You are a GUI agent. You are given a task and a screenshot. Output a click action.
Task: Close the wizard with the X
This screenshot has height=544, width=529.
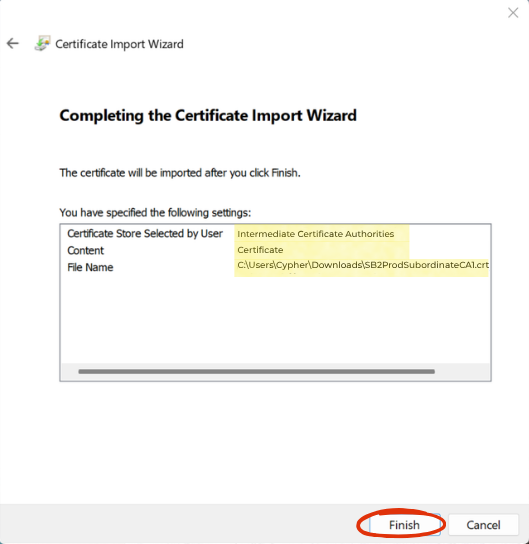[513, 13]
